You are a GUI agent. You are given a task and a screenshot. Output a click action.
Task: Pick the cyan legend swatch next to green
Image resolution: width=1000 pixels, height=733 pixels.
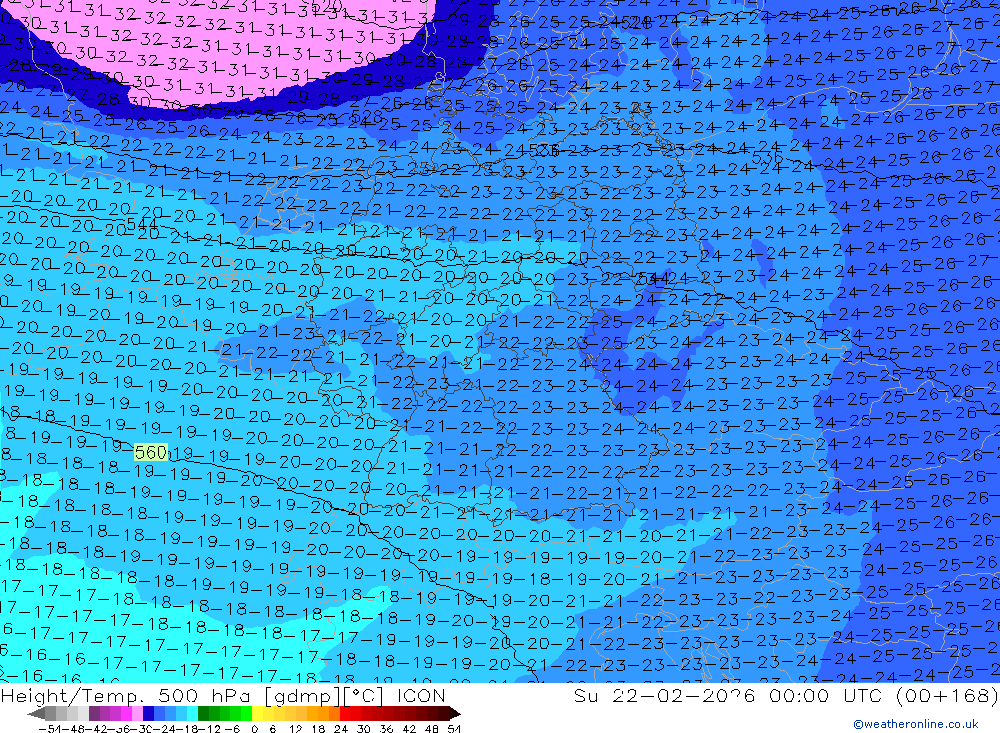coord(192,713)
